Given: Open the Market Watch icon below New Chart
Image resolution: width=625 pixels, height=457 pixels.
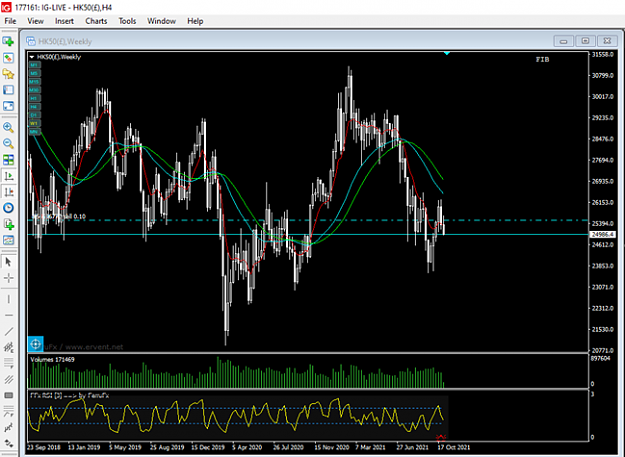Looking at the screenshot, I should point(8,58).
